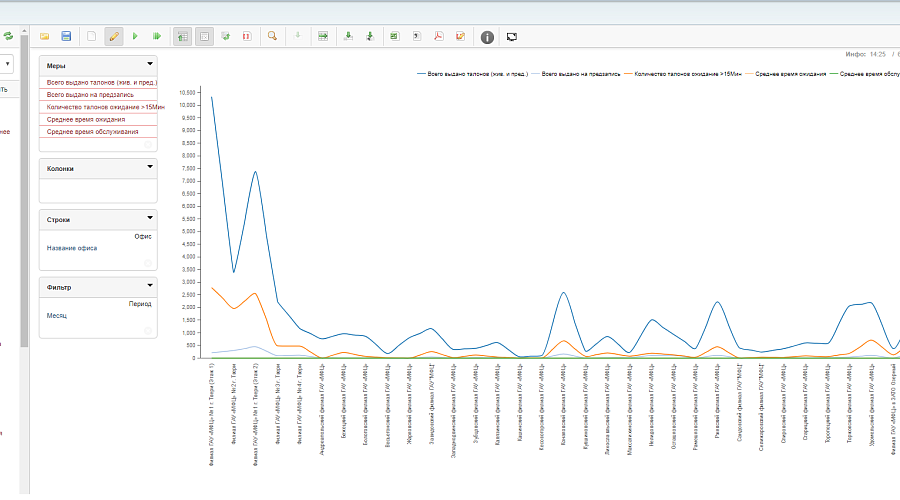Toggle legend series Количество талонов ожидание >15Мин
The width and height of the screenshot is (900, 500).
(683, 74)
